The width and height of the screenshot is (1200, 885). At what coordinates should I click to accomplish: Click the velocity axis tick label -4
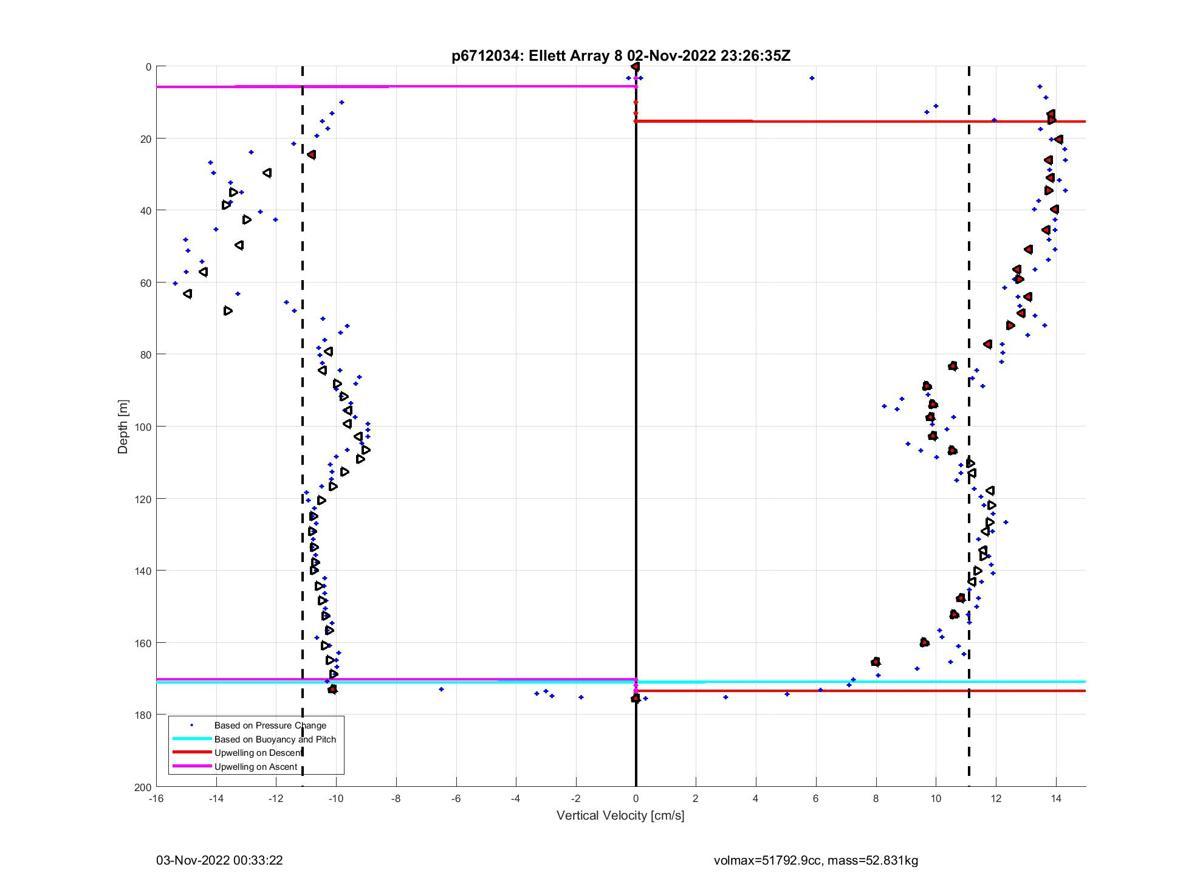point(516,798)
